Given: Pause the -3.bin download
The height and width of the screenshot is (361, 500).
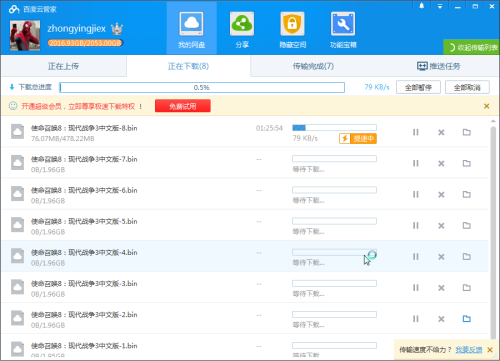Looking at the screenshot, I should tap(415, 288).
